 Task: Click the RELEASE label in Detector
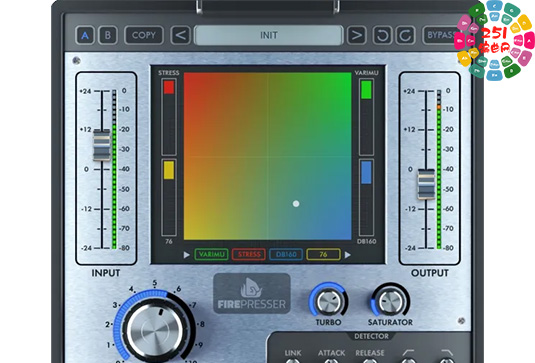click(370, 353)
